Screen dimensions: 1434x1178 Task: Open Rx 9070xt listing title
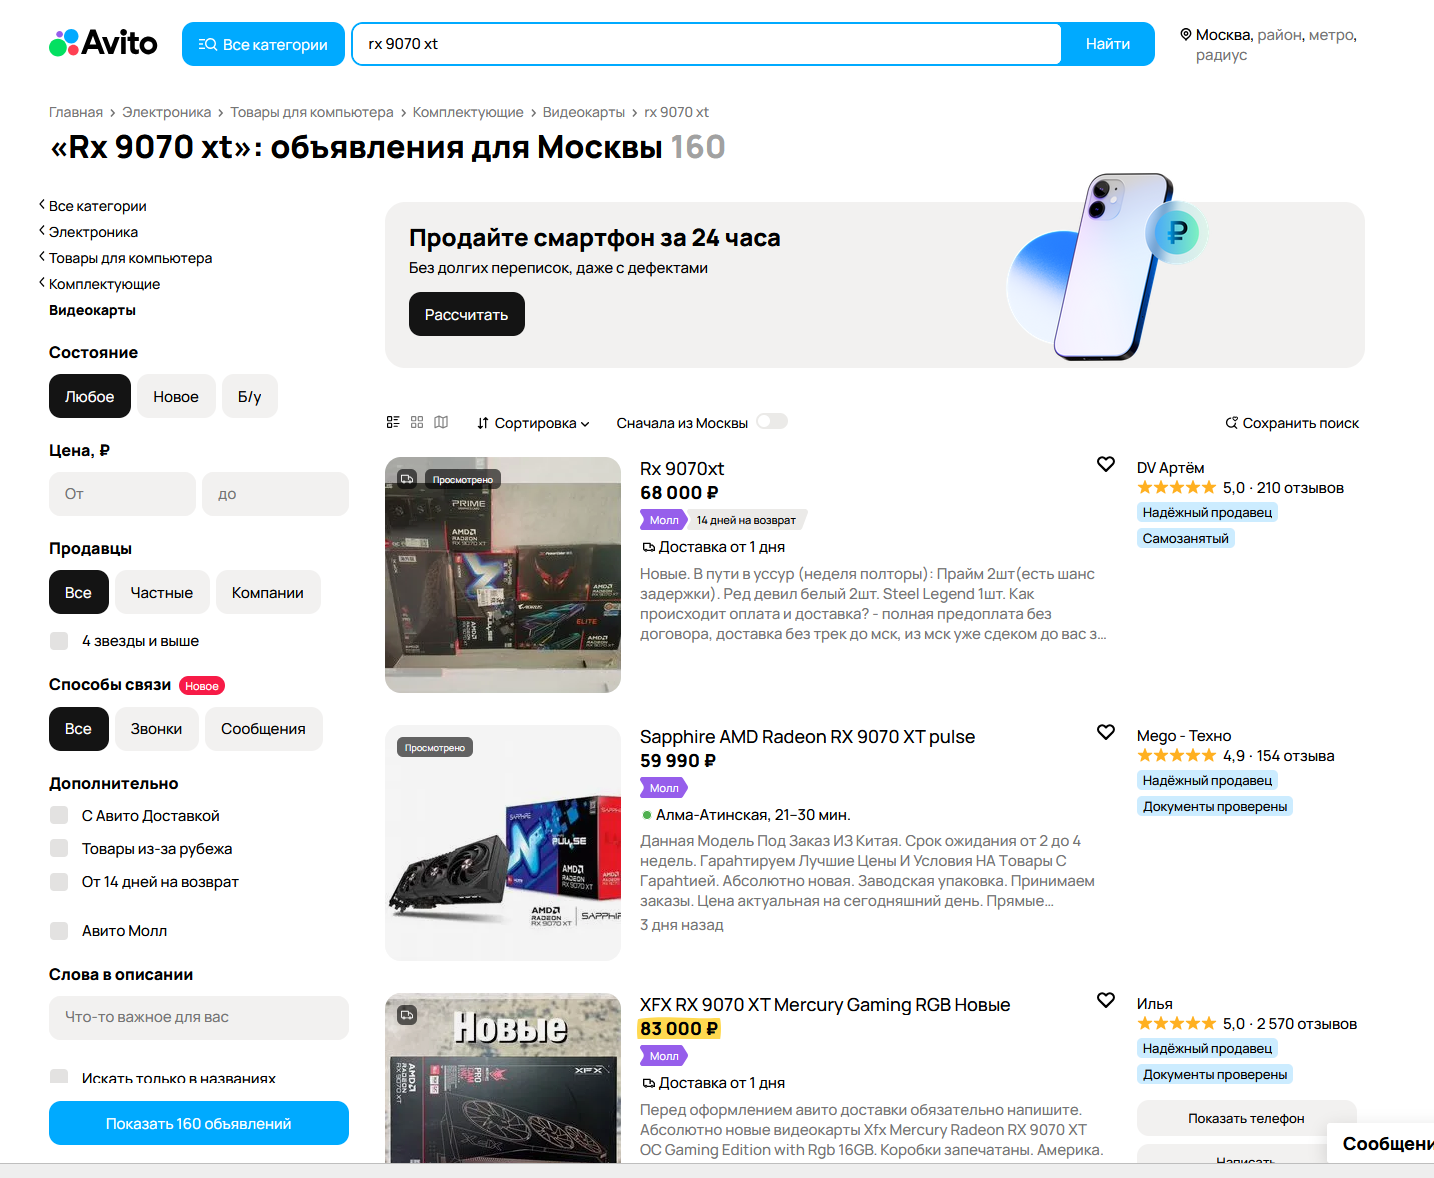(x=682, y=469)
